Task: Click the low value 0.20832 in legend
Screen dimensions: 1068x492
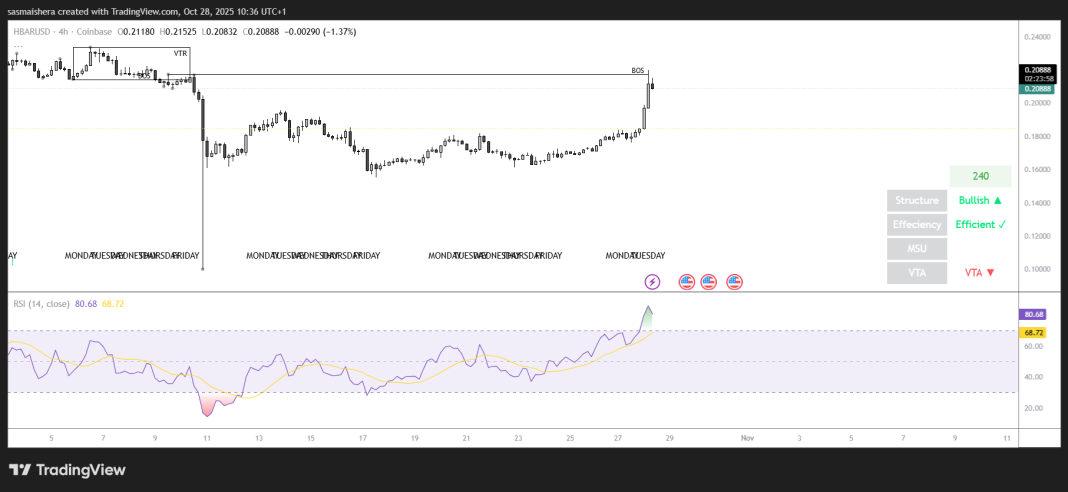Action: (x=219, y=31)
